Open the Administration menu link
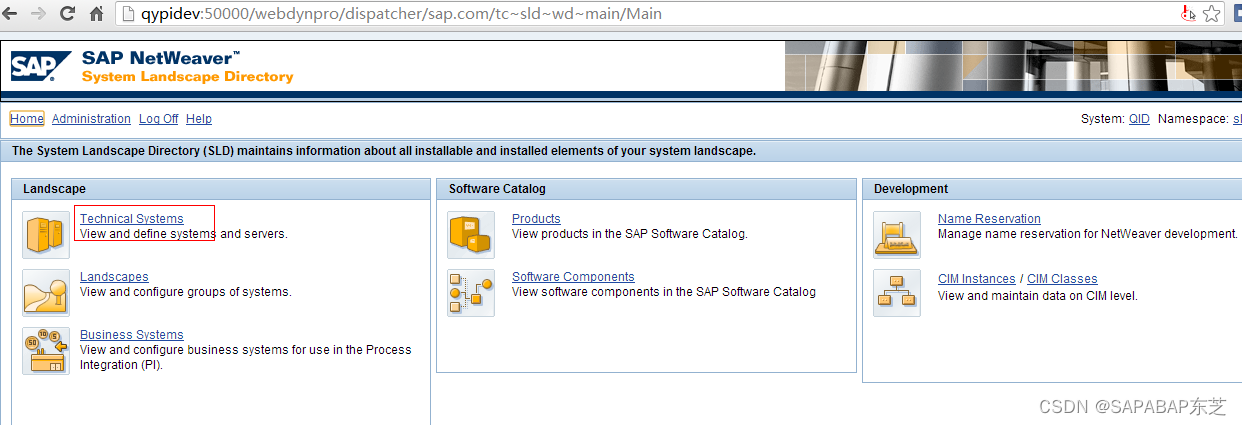1242x425 pixels. tap(91, 119)
